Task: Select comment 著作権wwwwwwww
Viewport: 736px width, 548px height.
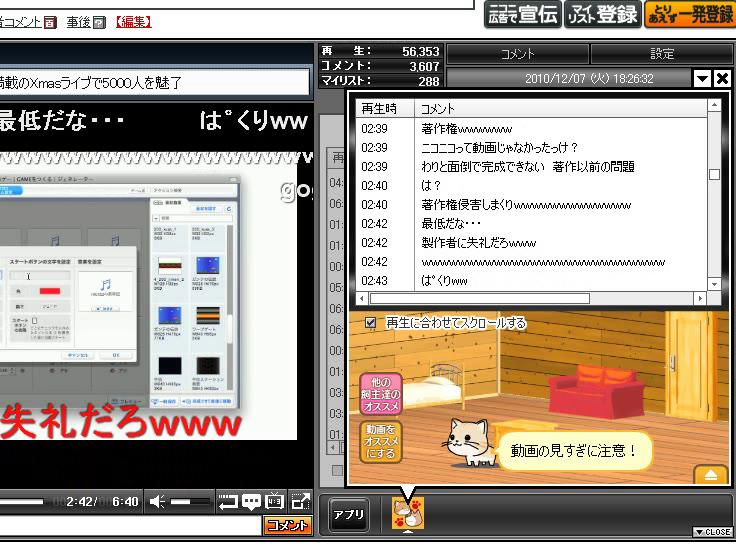Action: point(531,129)
